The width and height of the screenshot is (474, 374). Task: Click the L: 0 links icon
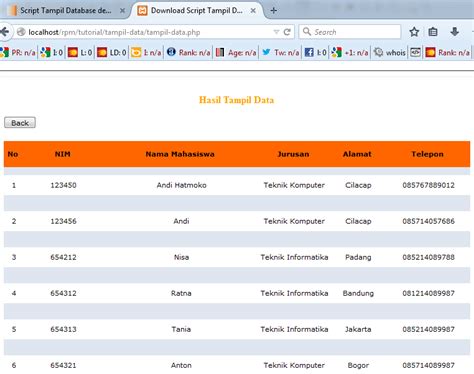click(73, 52)
